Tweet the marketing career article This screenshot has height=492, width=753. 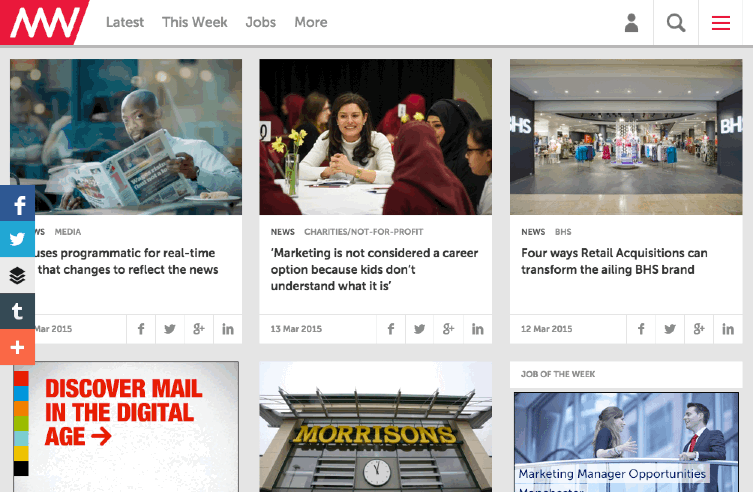[419, 329]
